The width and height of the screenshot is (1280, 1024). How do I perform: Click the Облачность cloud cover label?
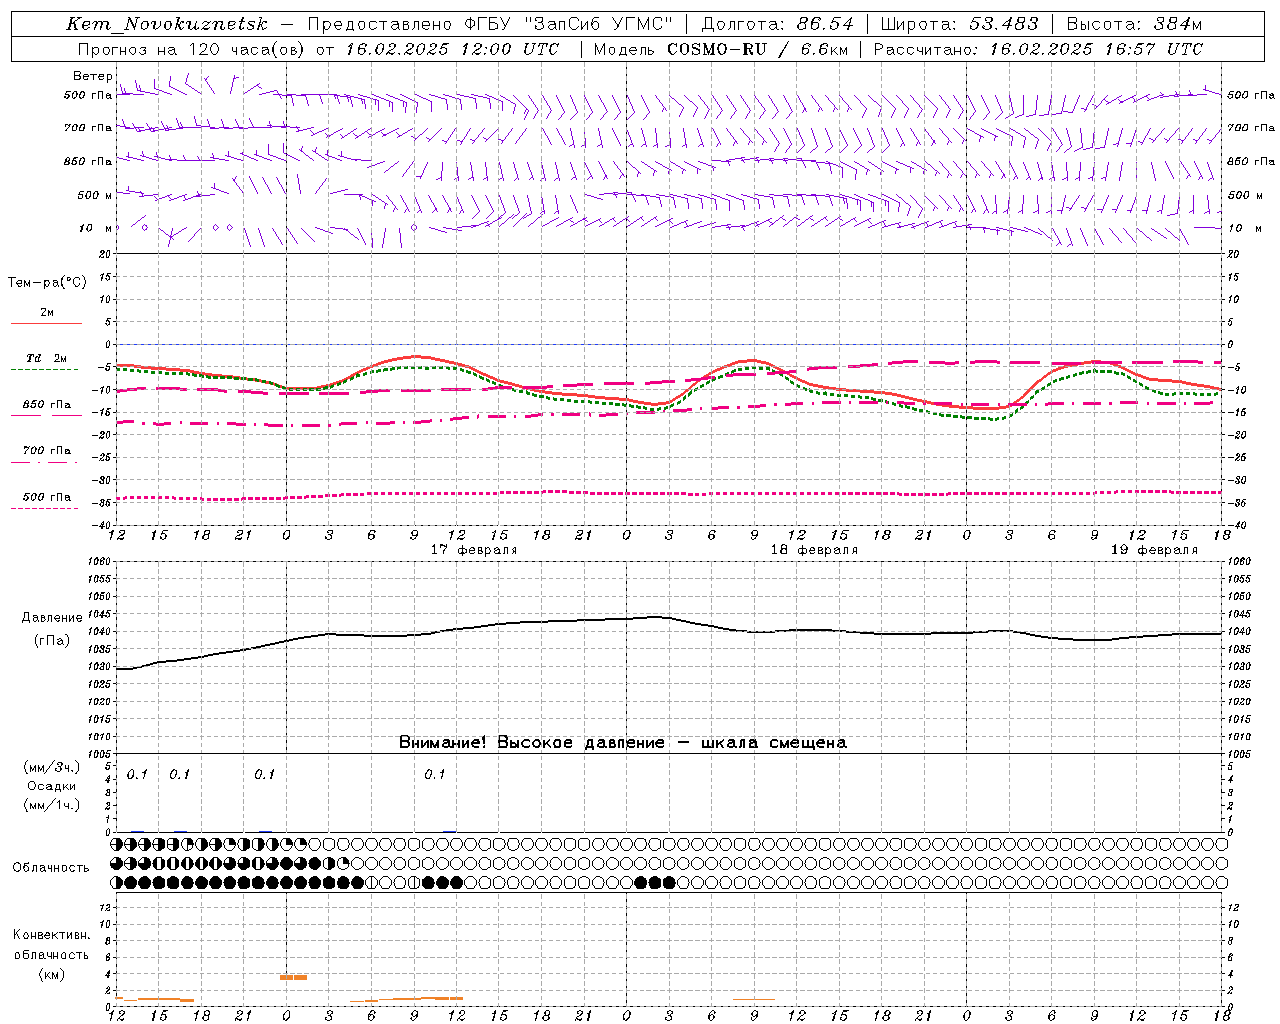(x=51, y=868)
